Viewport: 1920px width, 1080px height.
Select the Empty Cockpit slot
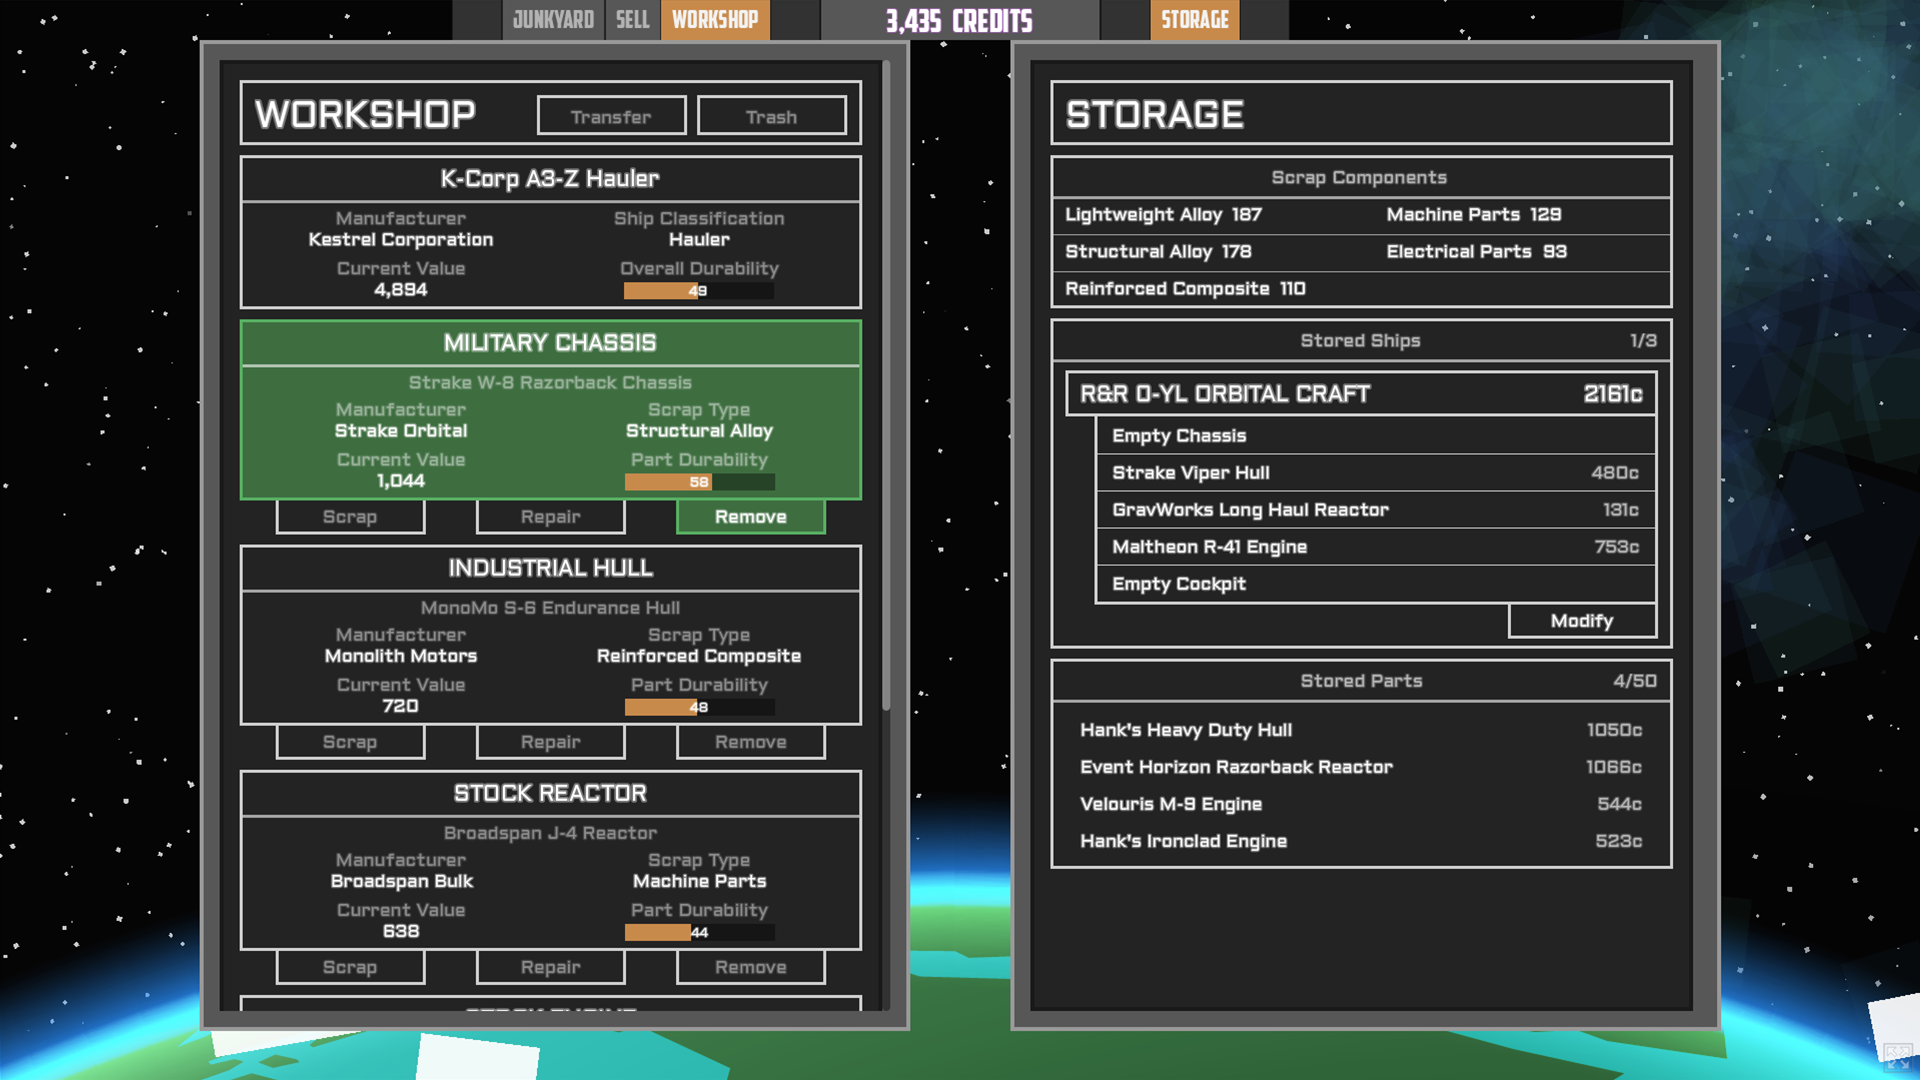(x=1376, y=584)
